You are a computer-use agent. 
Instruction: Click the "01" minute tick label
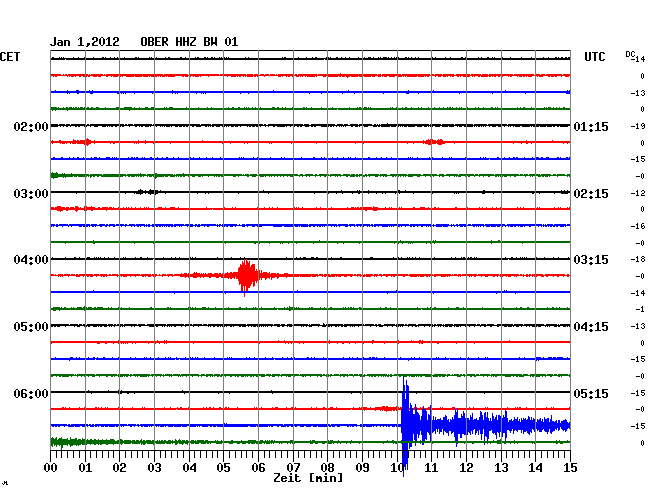(85, 468)
